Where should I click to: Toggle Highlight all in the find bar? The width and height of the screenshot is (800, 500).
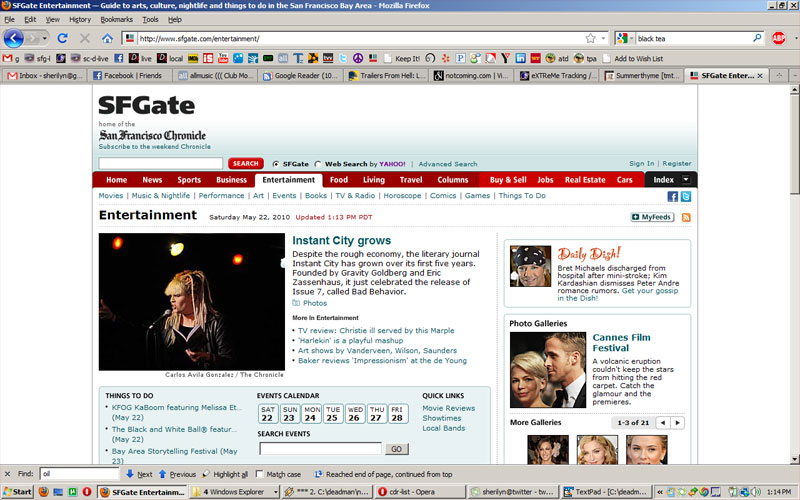(x=225, y=474)
